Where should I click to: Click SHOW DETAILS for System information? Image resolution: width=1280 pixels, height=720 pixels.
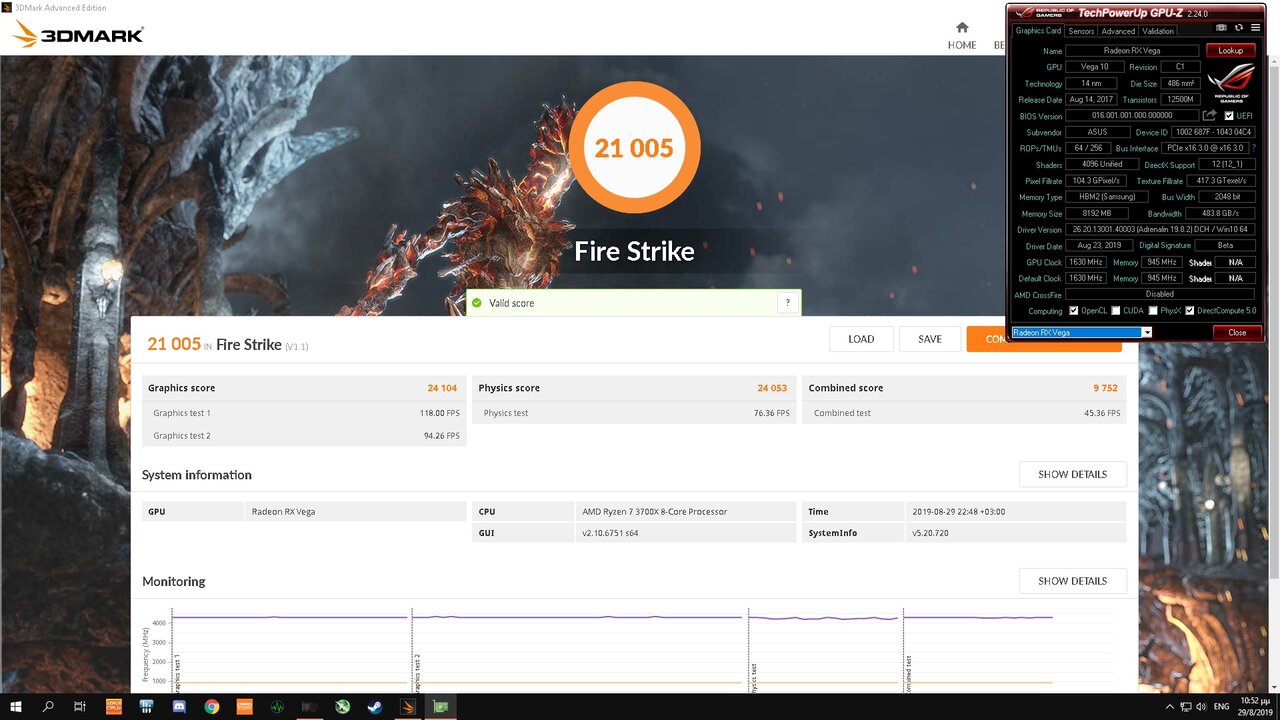tap(1073, 474)
